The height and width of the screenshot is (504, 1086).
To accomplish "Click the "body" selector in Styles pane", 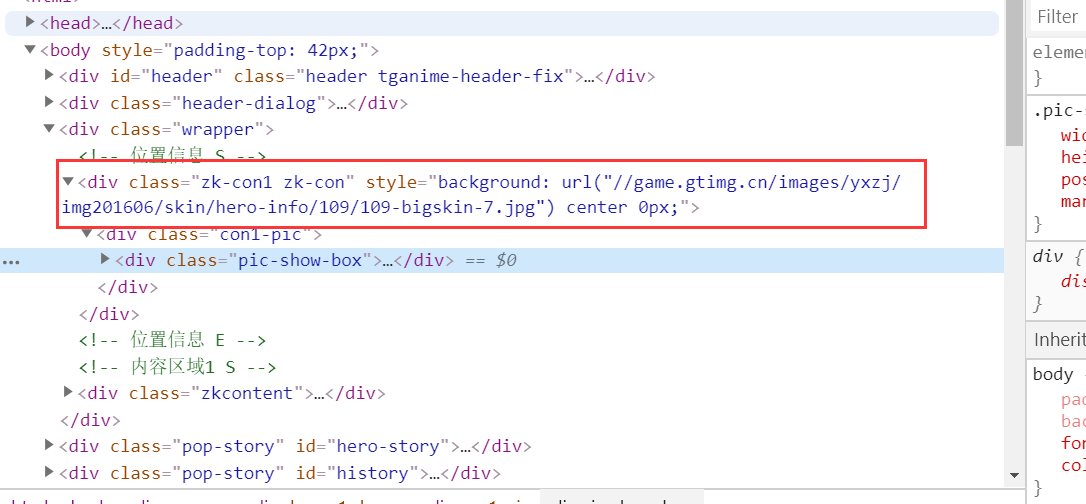I will click(x=1052, y=375).
